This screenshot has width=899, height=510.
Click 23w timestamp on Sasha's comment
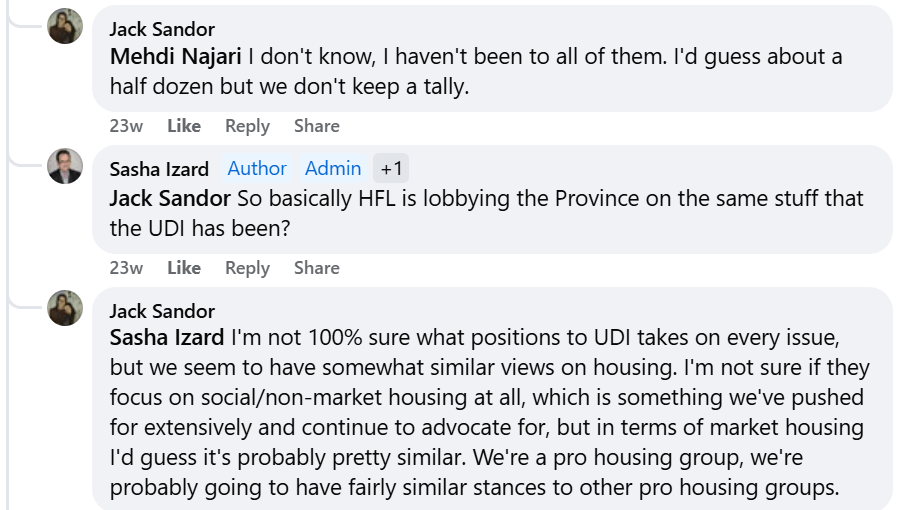click(x=126, y=268)
